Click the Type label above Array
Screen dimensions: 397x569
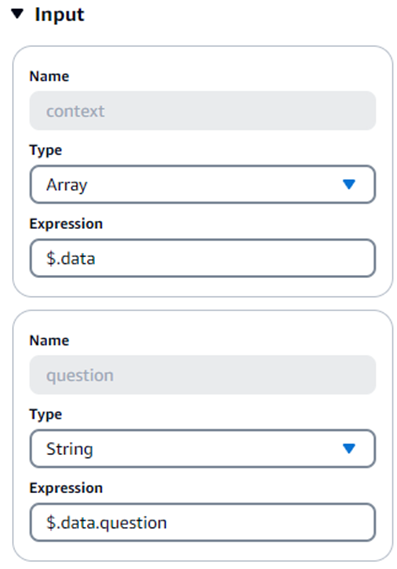coord(45,150)
